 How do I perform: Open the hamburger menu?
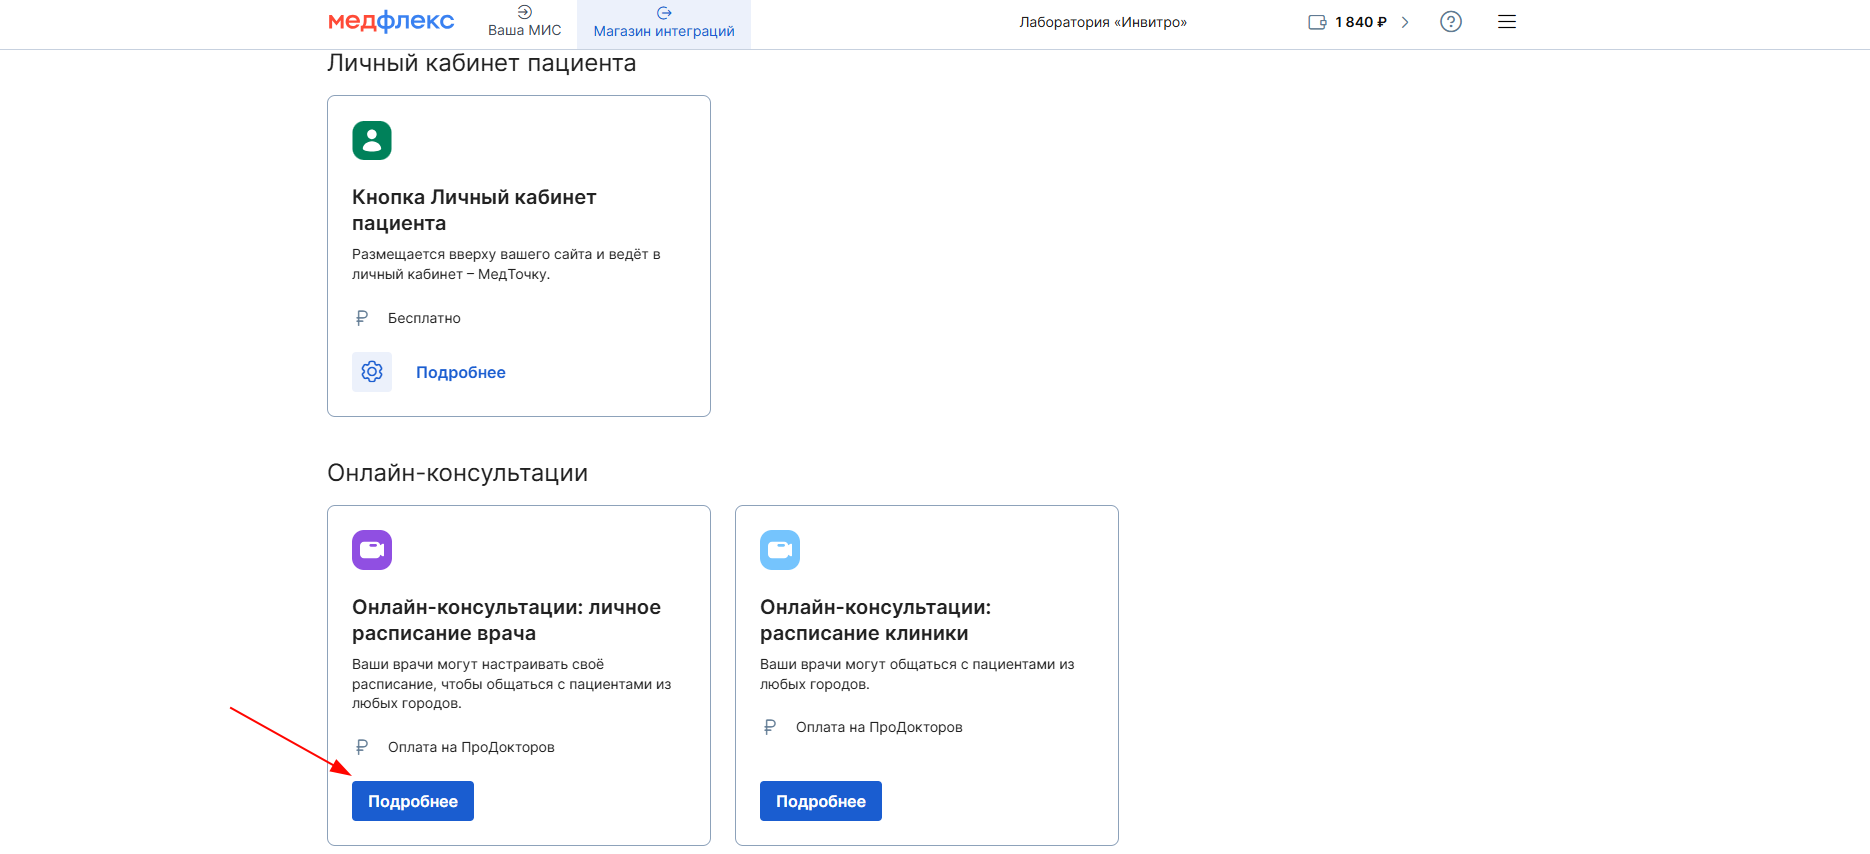(x=1507, y=22)
